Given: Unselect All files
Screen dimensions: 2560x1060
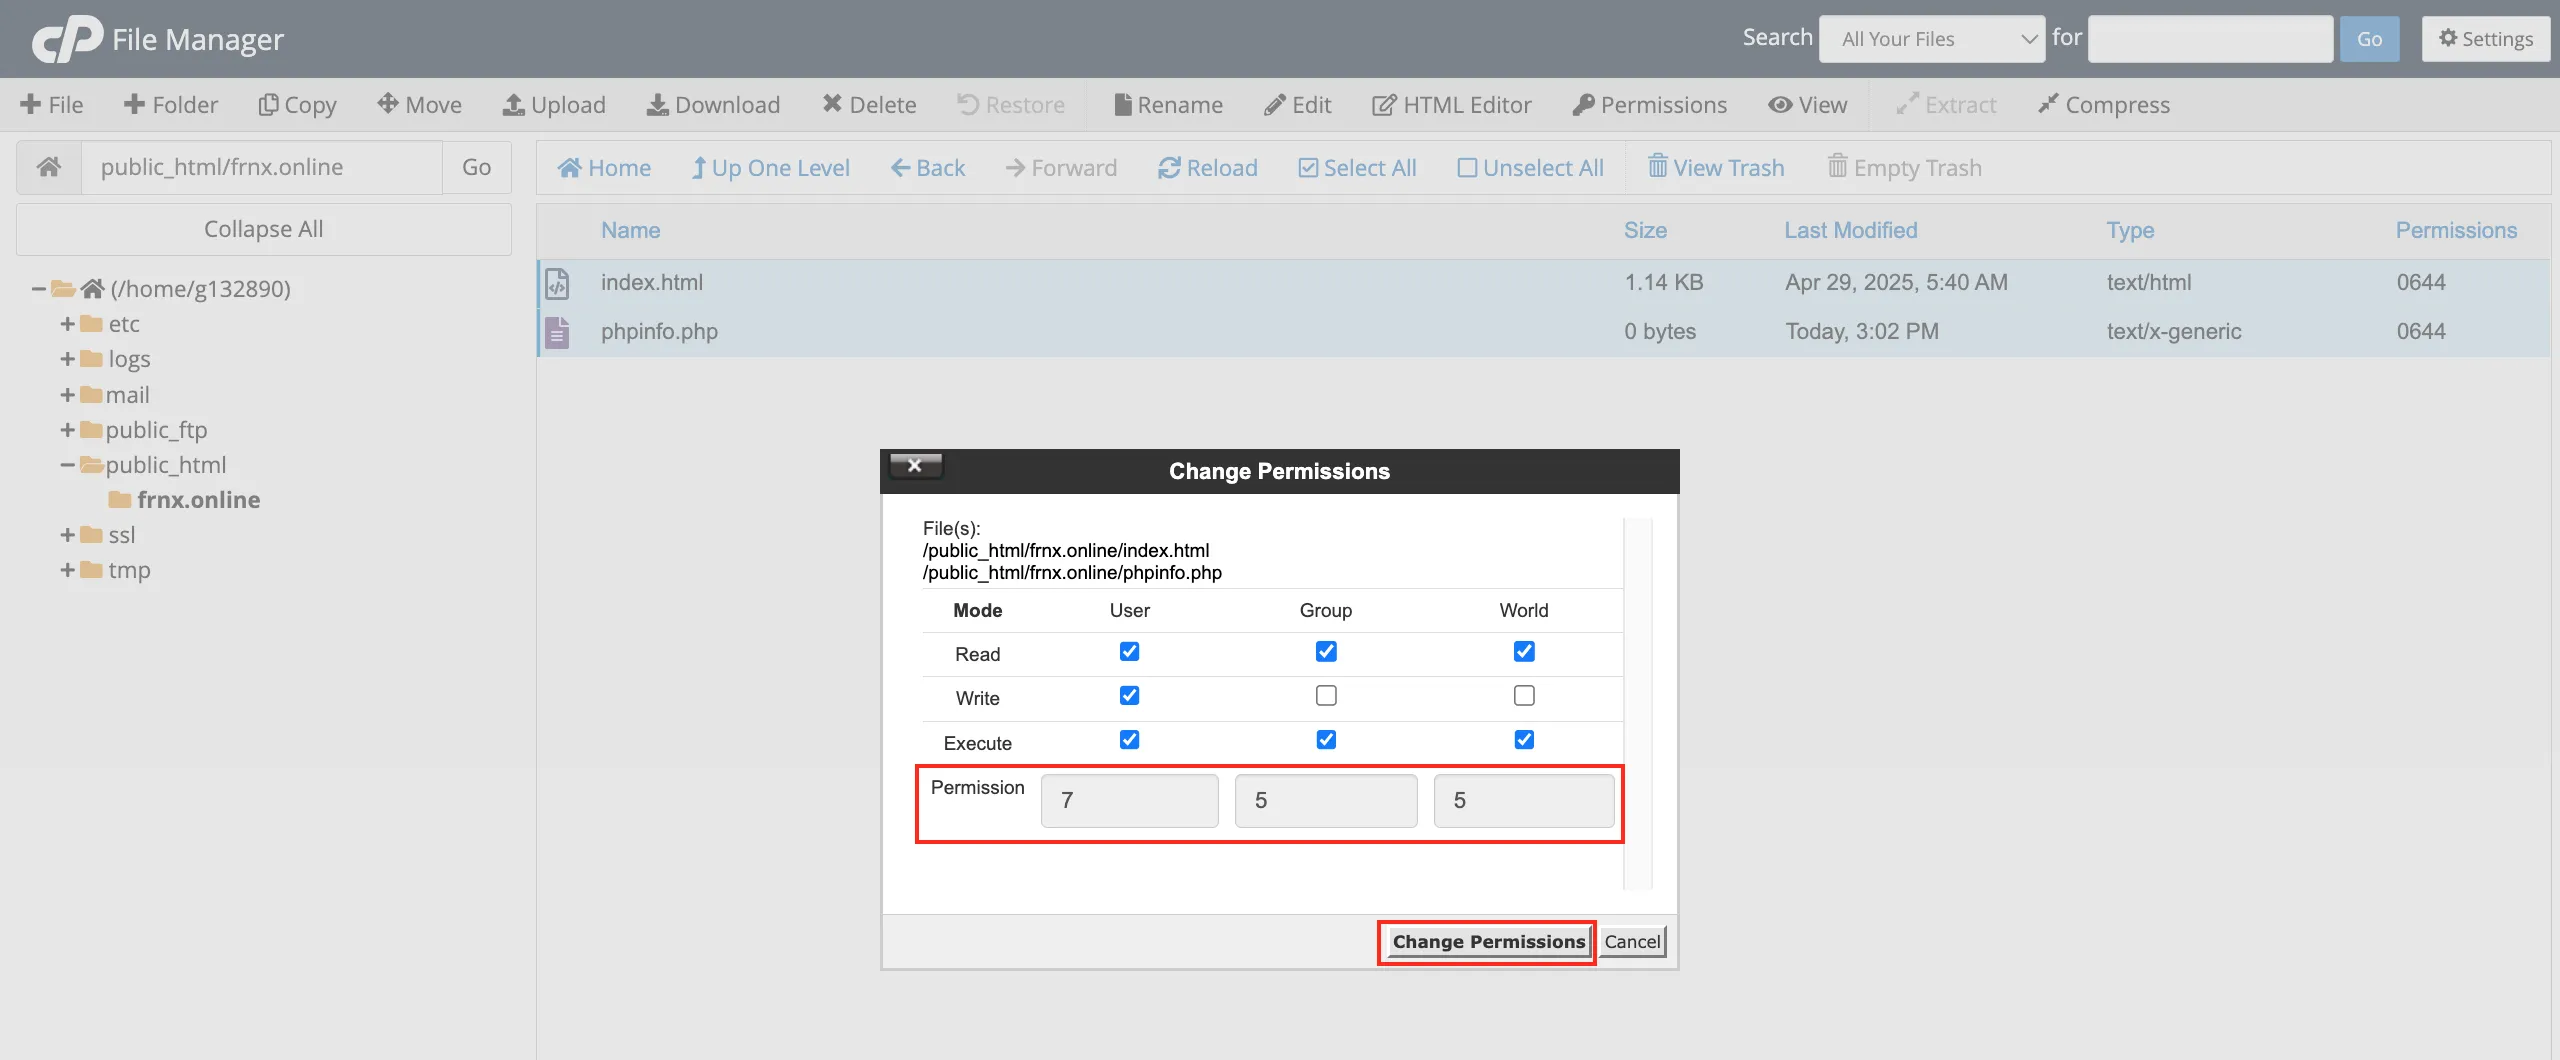Looking at the screenshot, I should click(x=1531, y=168).
